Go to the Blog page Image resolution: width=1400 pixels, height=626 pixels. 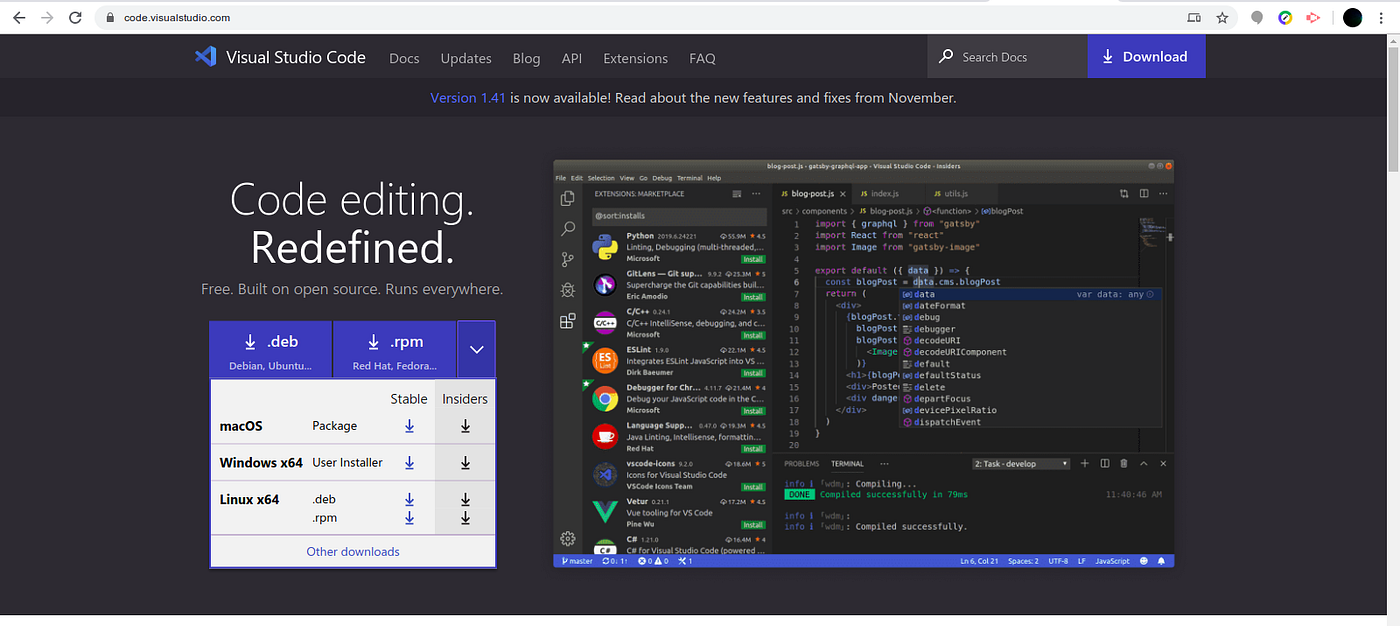[526, 58]
